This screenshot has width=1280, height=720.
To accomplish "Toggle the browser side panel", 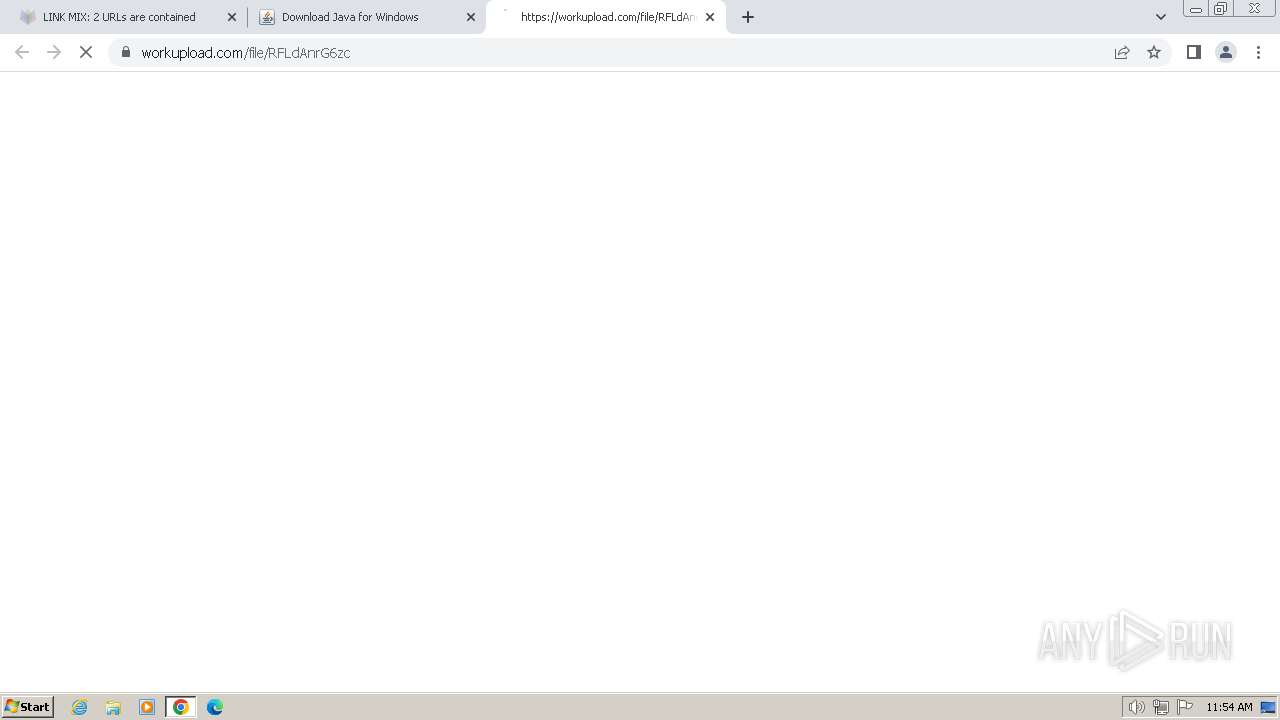I will 1193,52.
